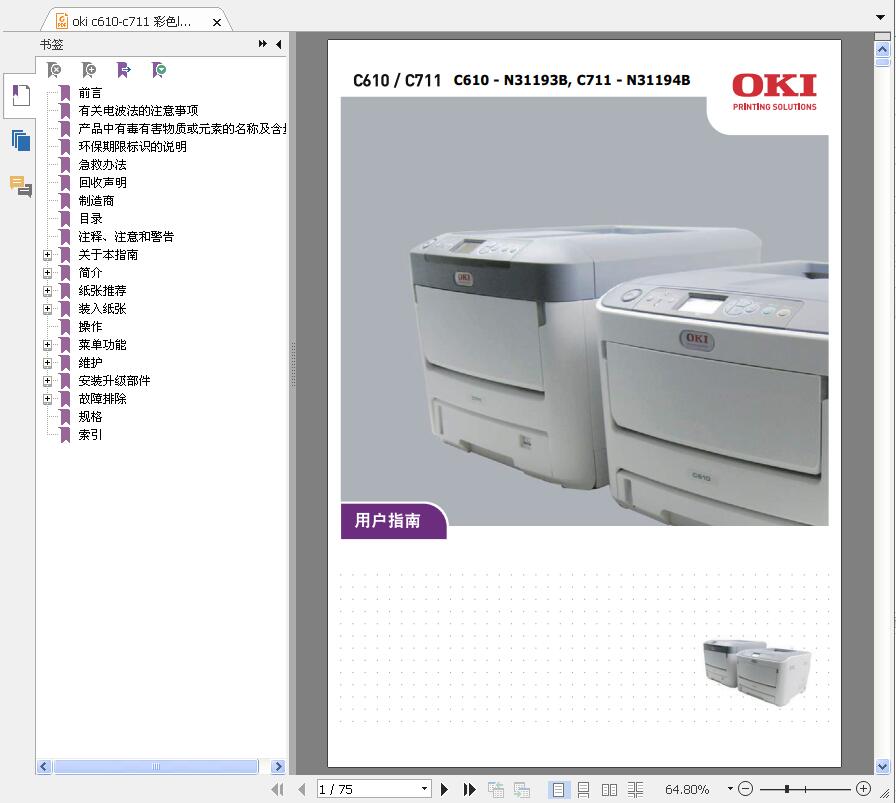This screenshot has width=896, height=803.
Task: Open the zoom level dropdown arrow
Action: point(730,789)
